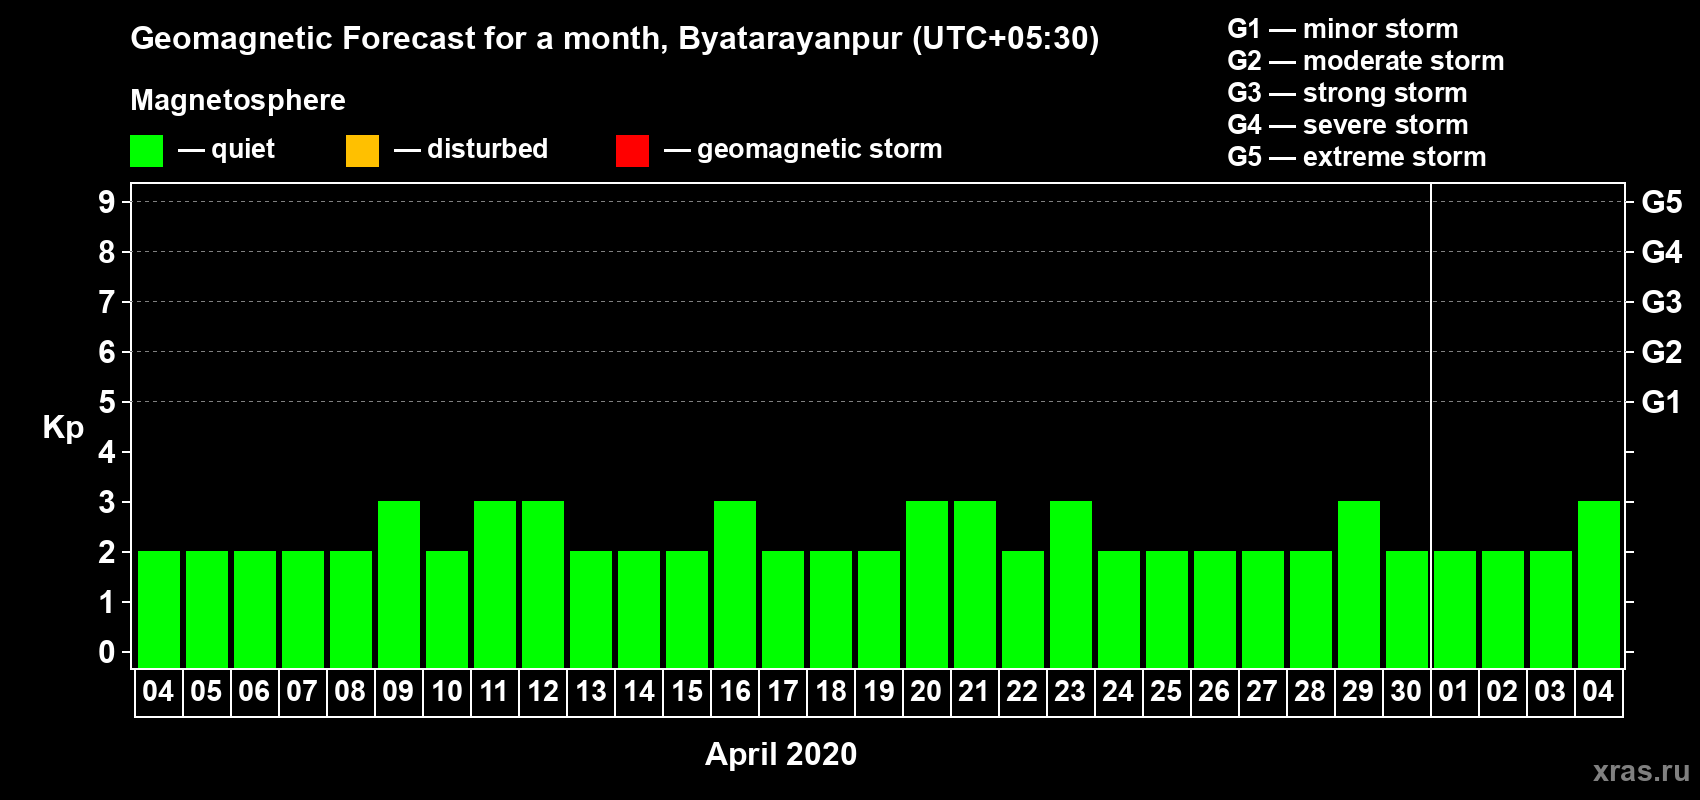Click the 'quiet' legend label
The image size is (1700, 800).
click(243, 149)
